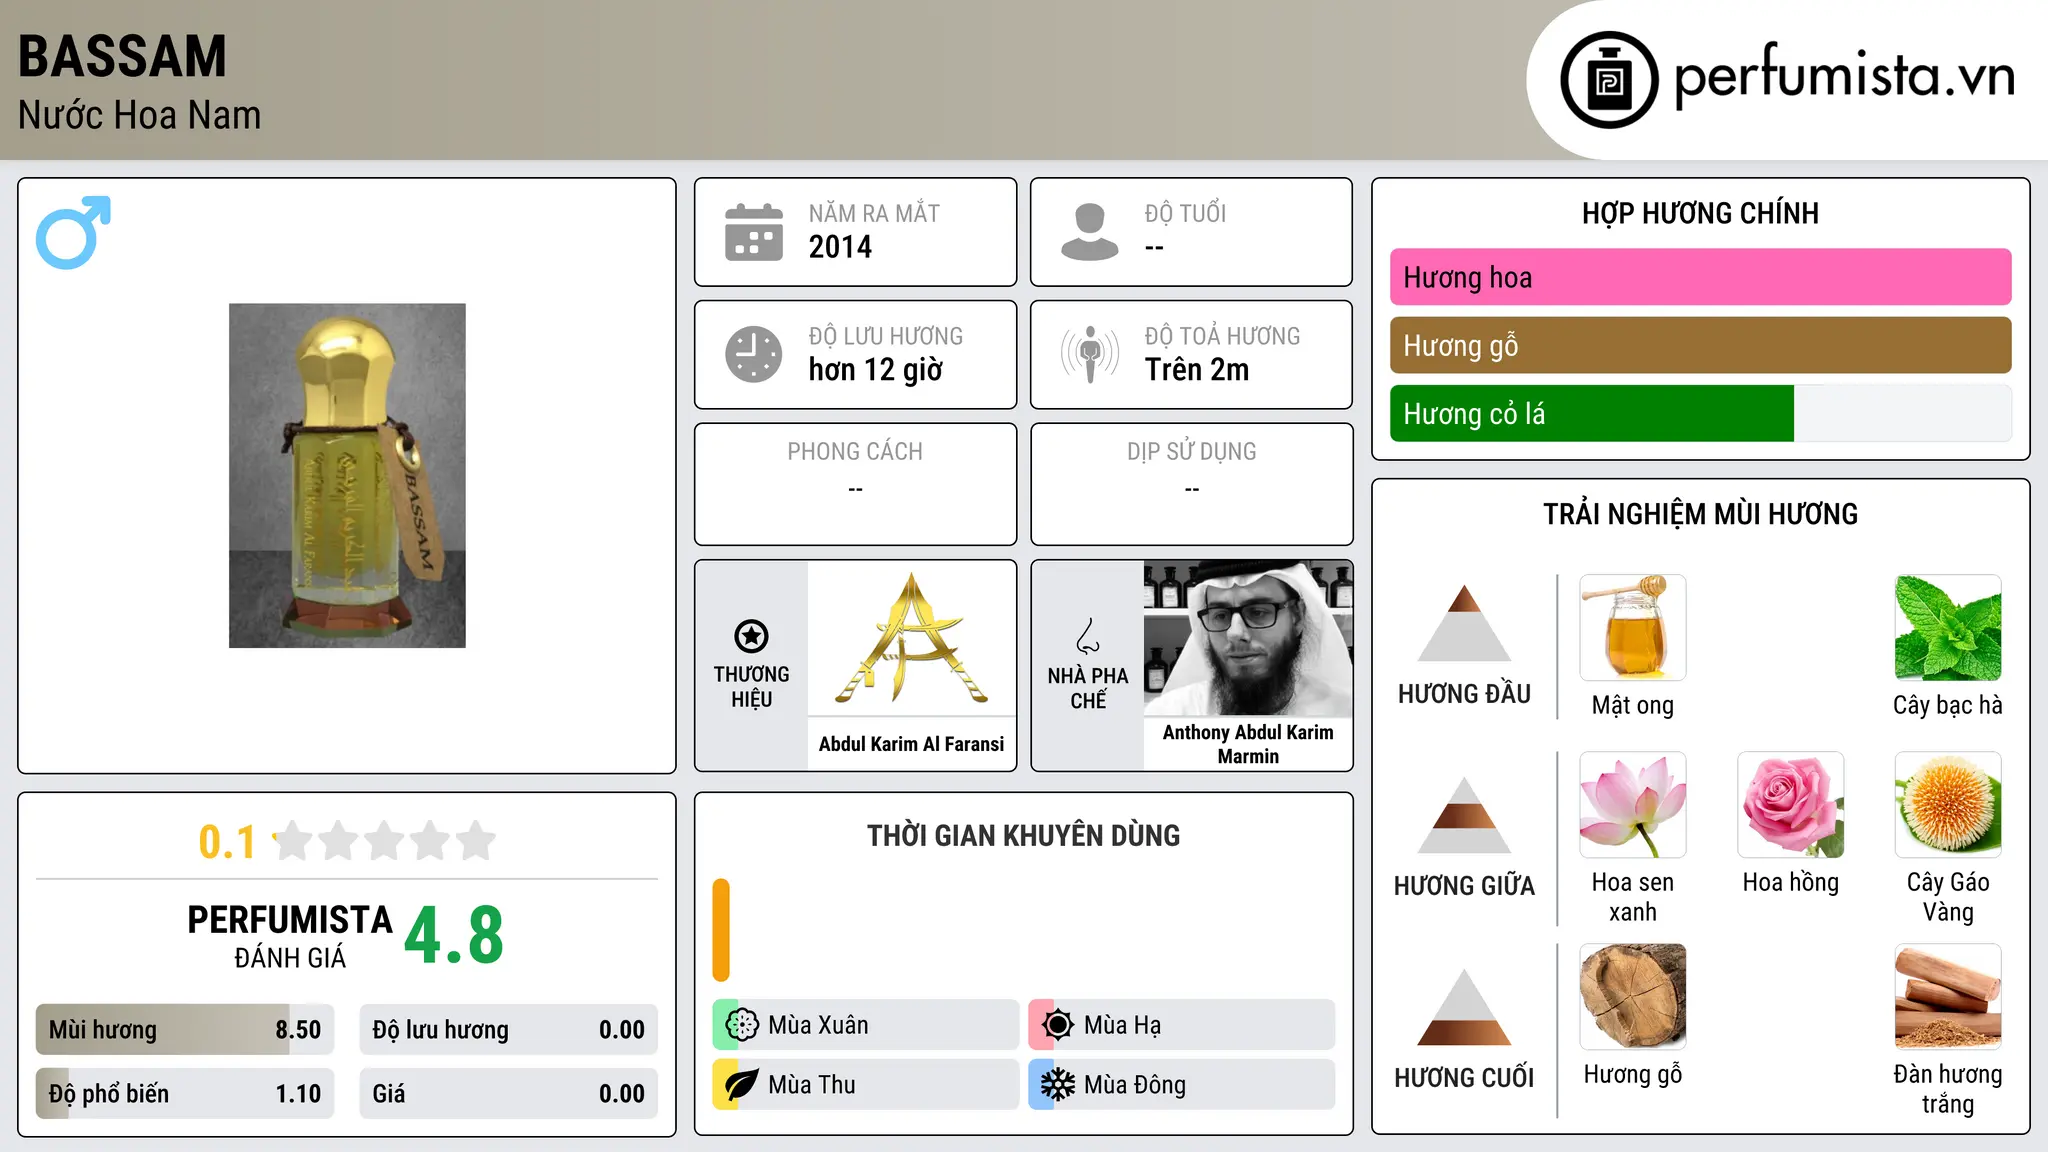Viewport: 2048px width, 1152px height.
Task: Click the Hương cuối pyramid icon
Action: pyautogui.click(x=1464, y=1007)
